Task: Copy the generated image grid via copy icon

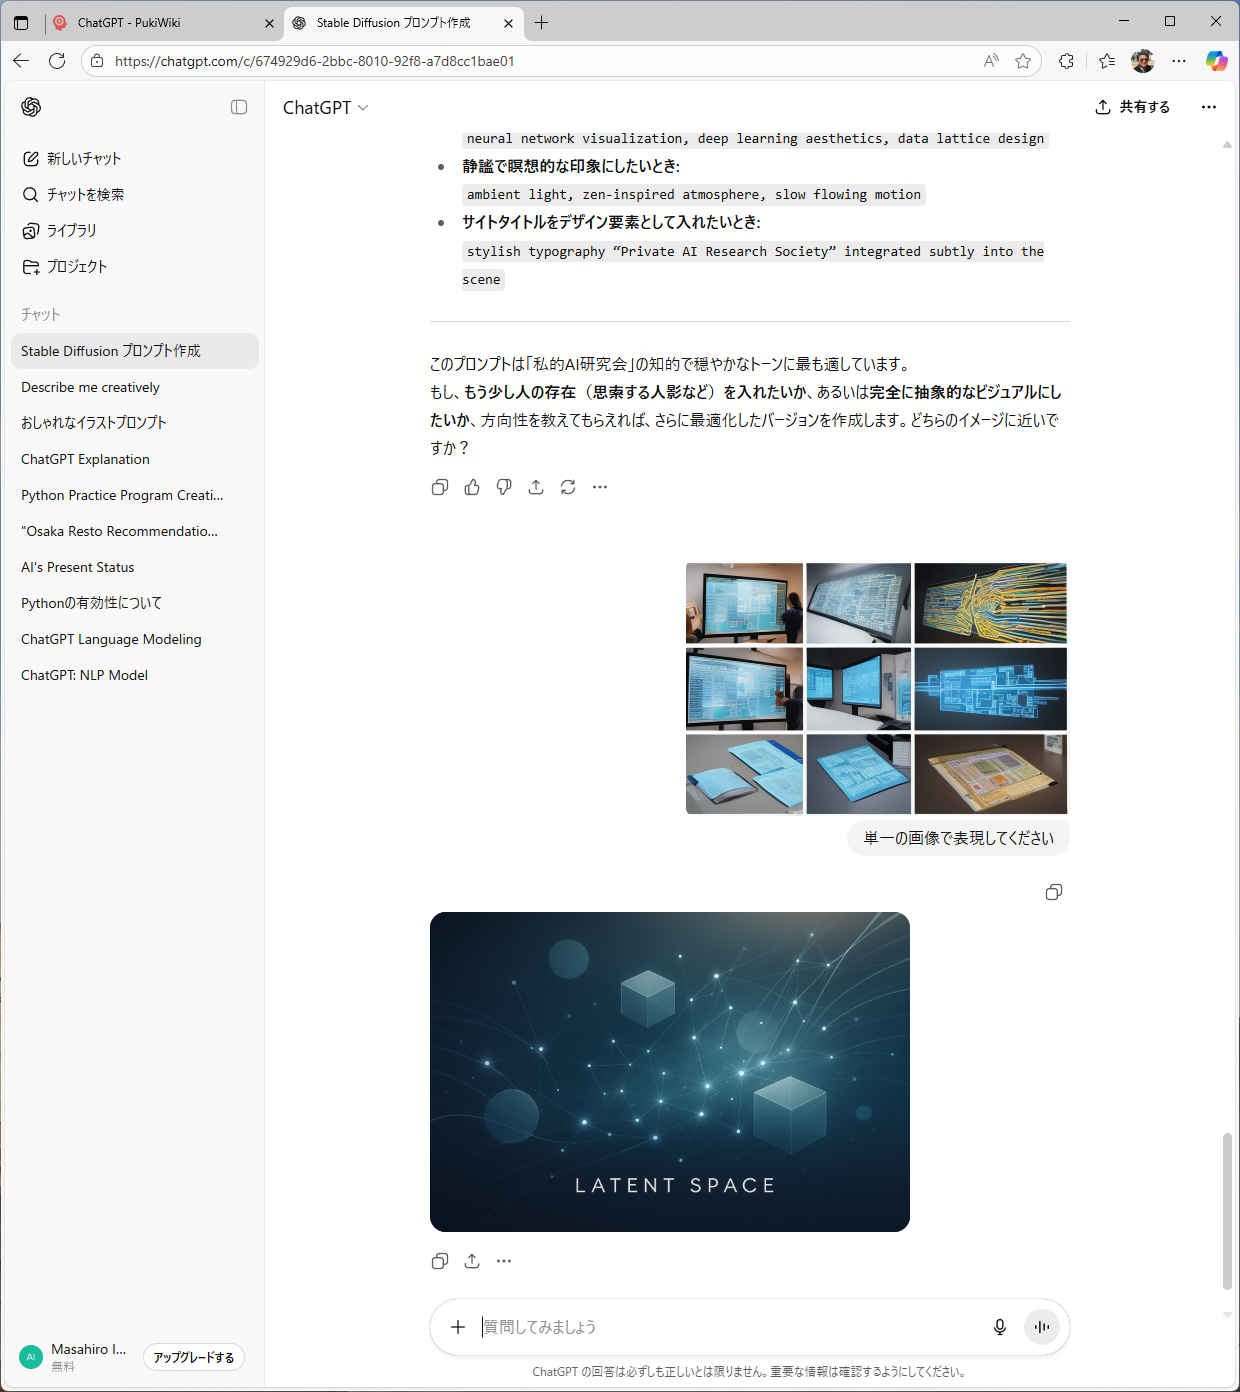Action: (x=1054, y=892)
